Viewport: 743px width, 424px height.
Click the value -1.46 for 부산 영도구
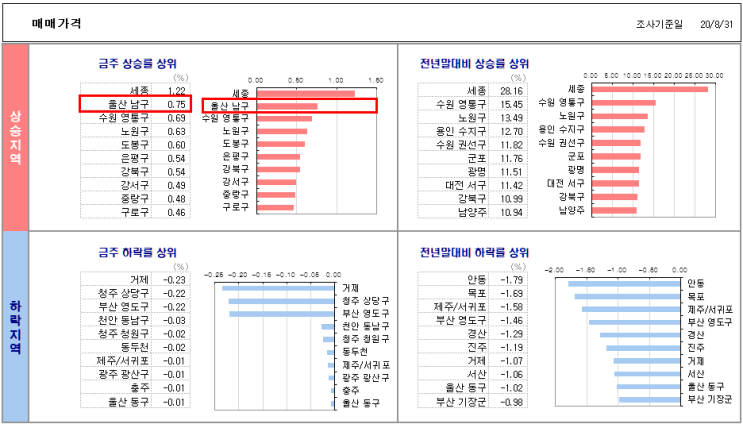(x=513, y=320)
